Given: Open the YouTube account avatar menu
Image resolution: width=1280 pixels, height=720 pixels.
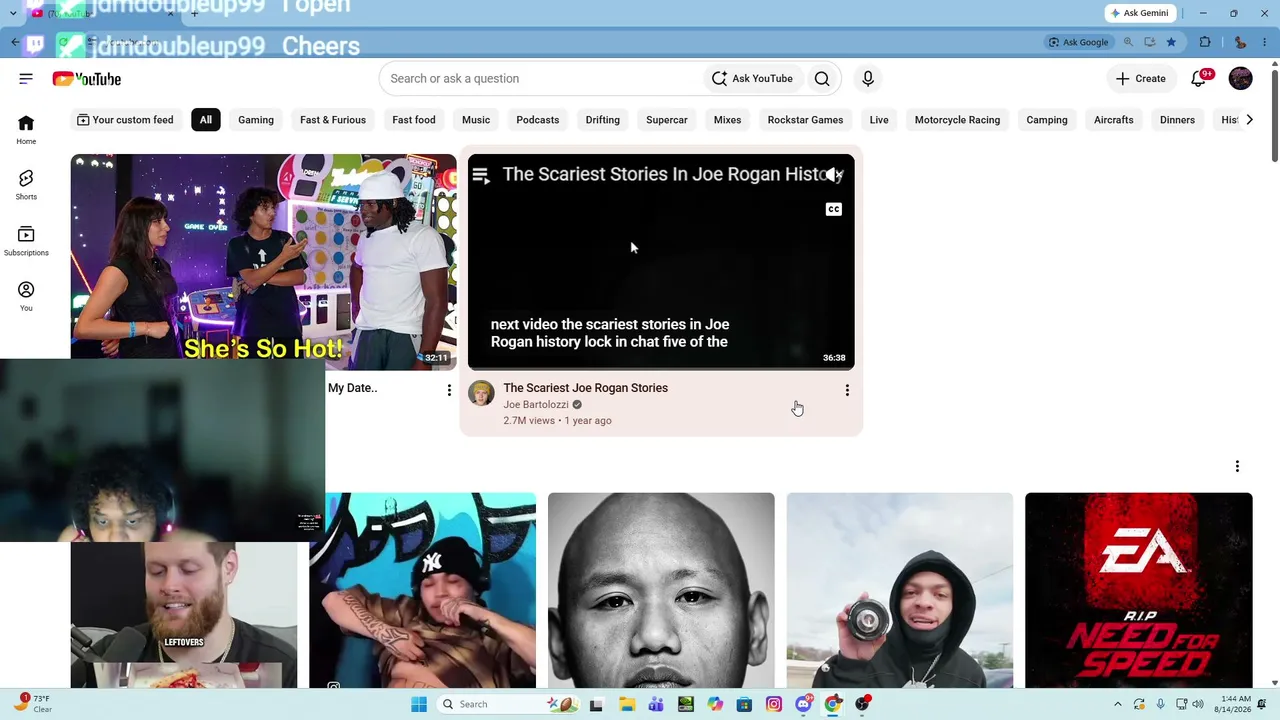Looking at the screenshot, I should tap(1241, 79).
